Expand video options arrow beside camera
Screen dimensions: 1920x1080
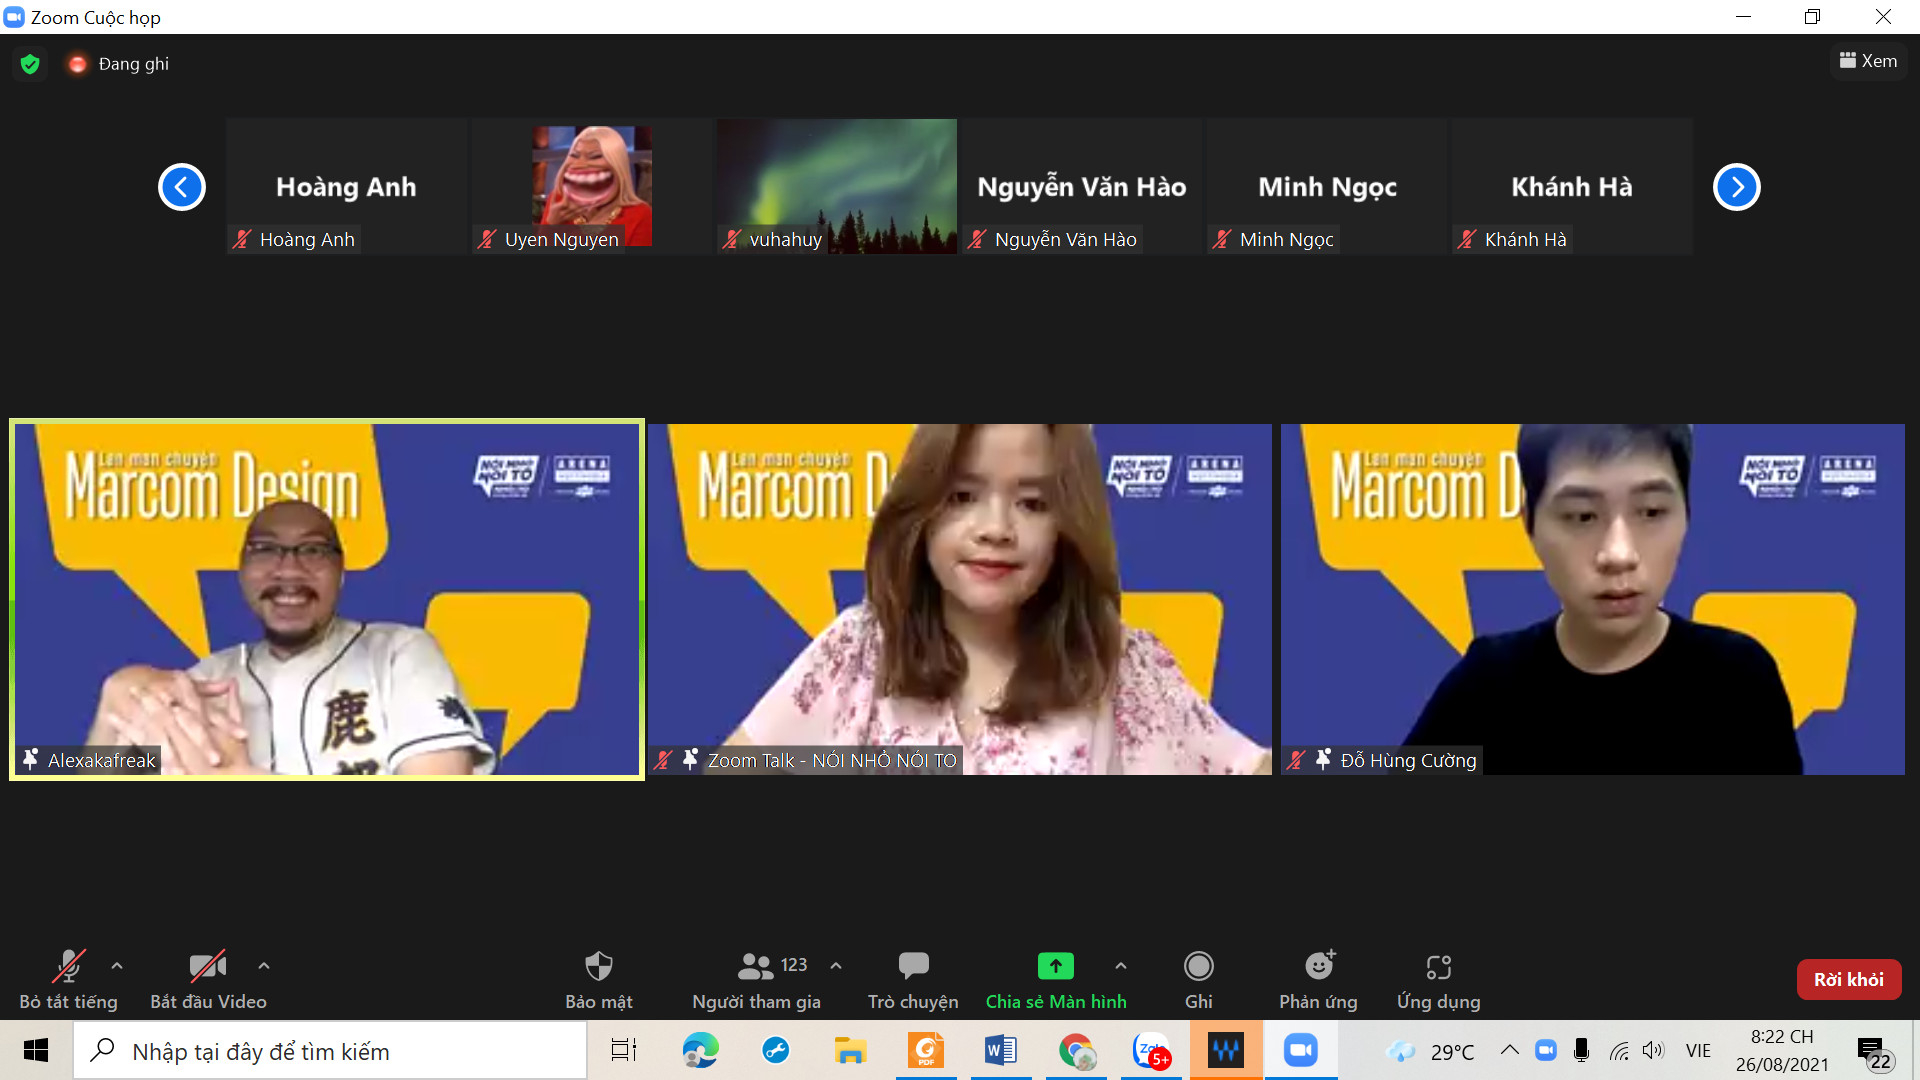[264, 966]
